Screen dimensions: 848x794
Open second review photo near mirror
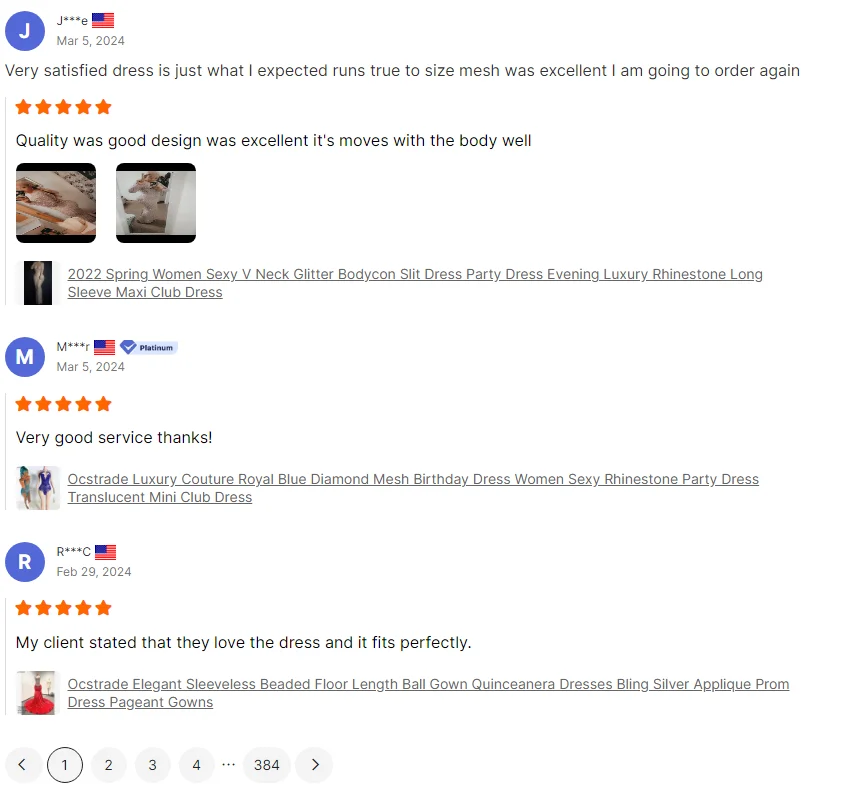156,203
